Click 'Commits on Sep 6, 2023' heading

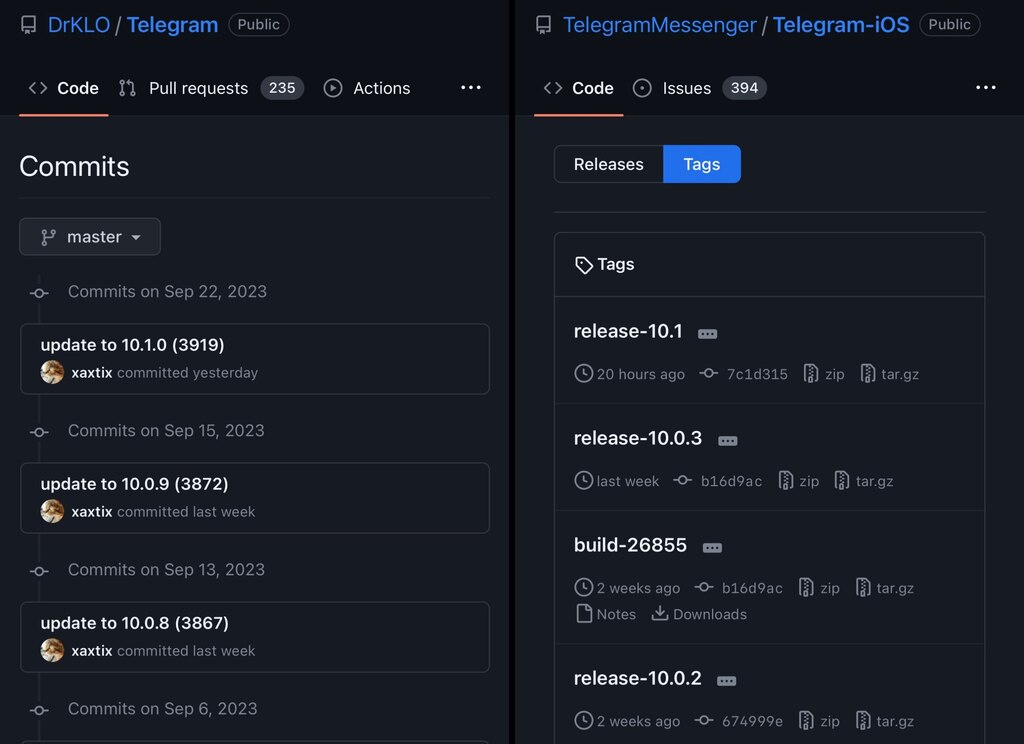pyautogui.click(x=163, y=709)
